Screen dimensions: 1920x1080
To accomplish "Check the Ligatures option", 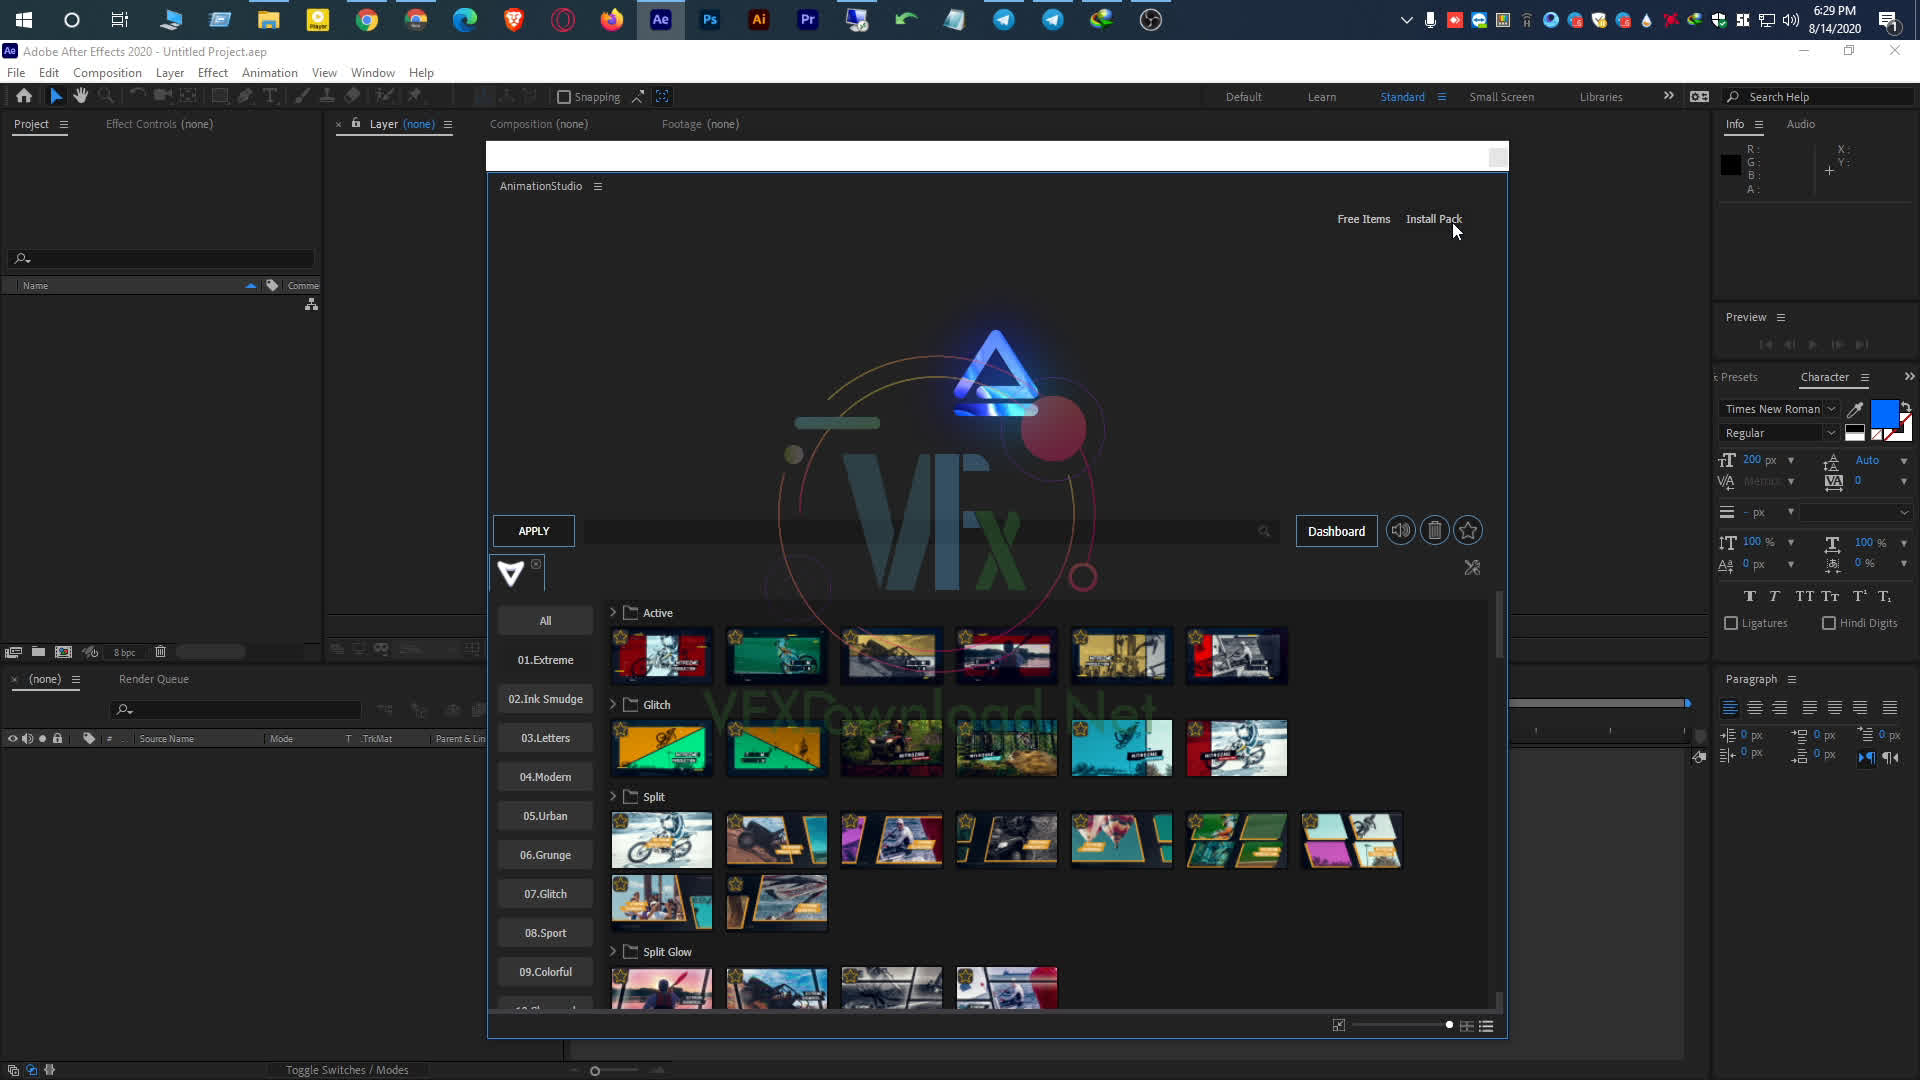I will coord(1731,623).
